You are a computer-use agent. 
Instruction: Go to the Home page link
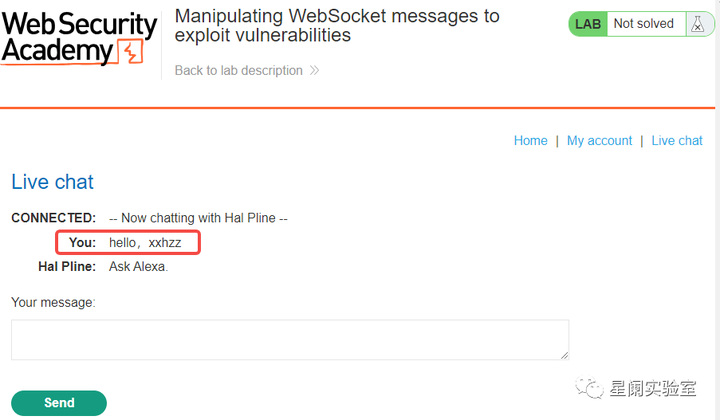point(530,141)
